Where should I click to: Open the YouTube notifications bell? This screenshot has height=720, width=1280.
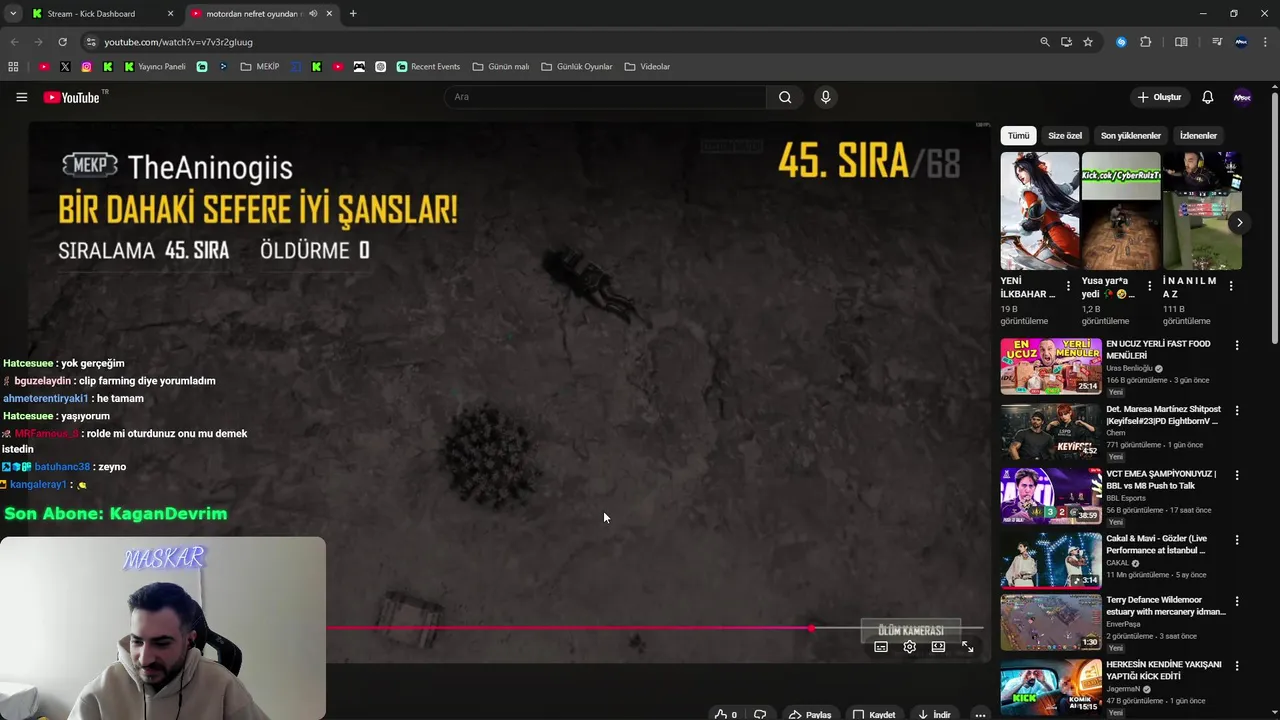click(x=1207, y=97)
